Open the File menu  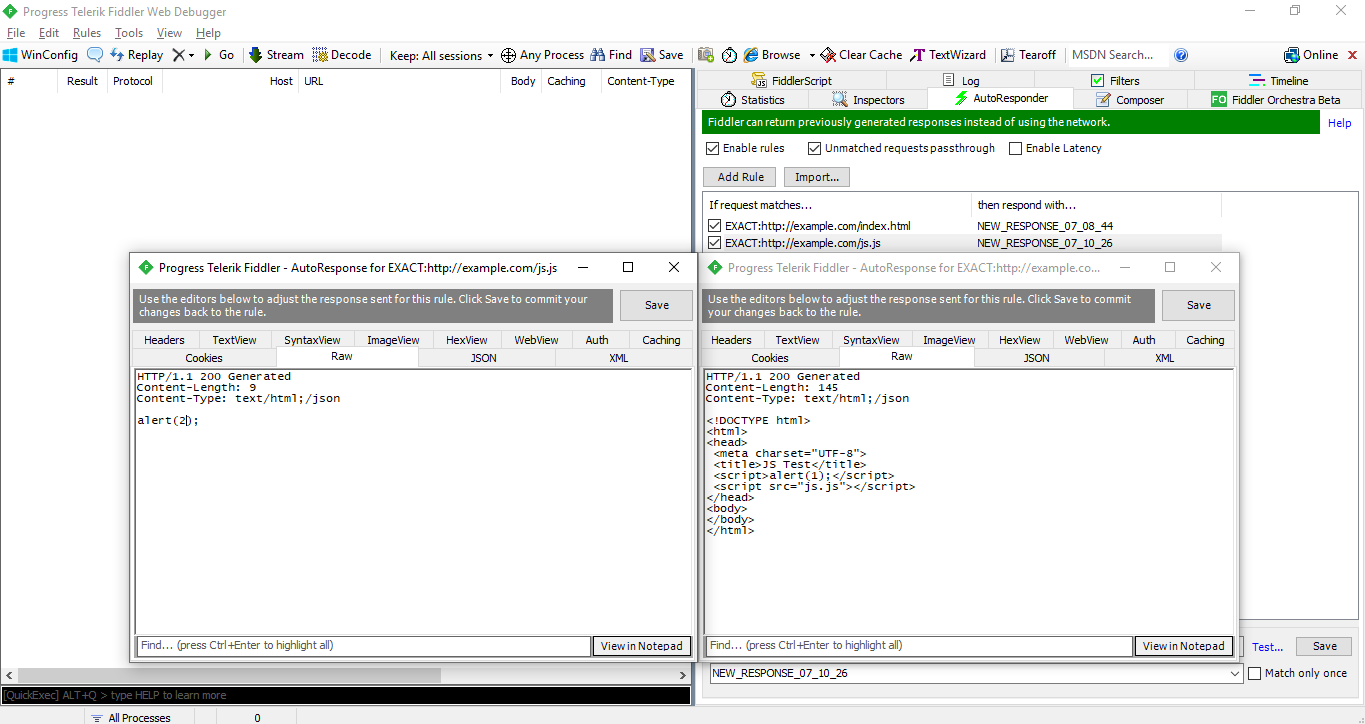(16, 33)
